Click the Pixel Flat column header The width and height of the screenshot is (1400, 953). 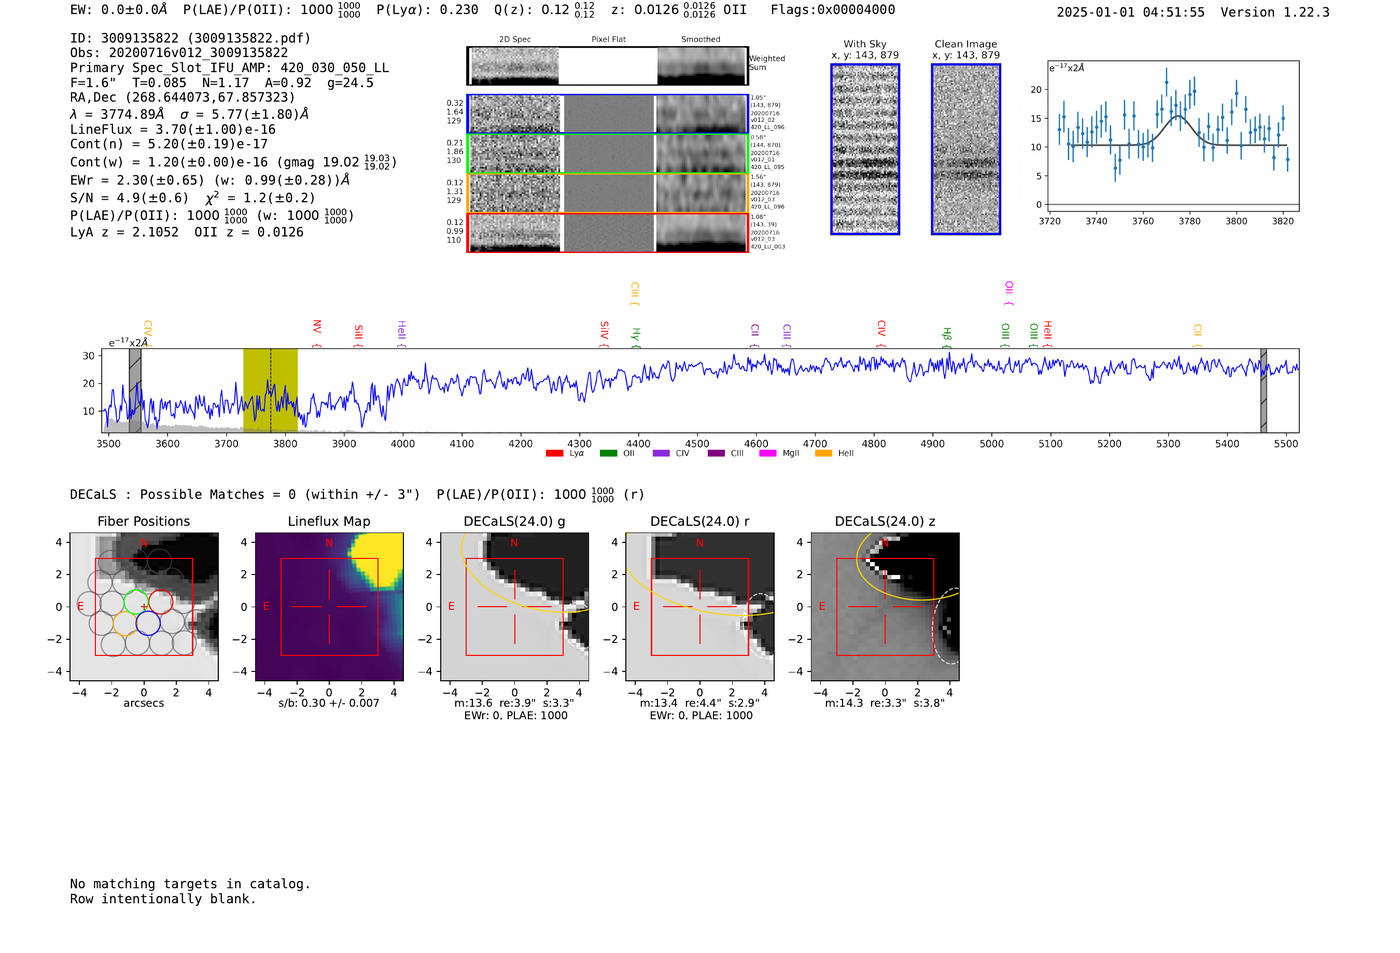[x=609, y=39]
